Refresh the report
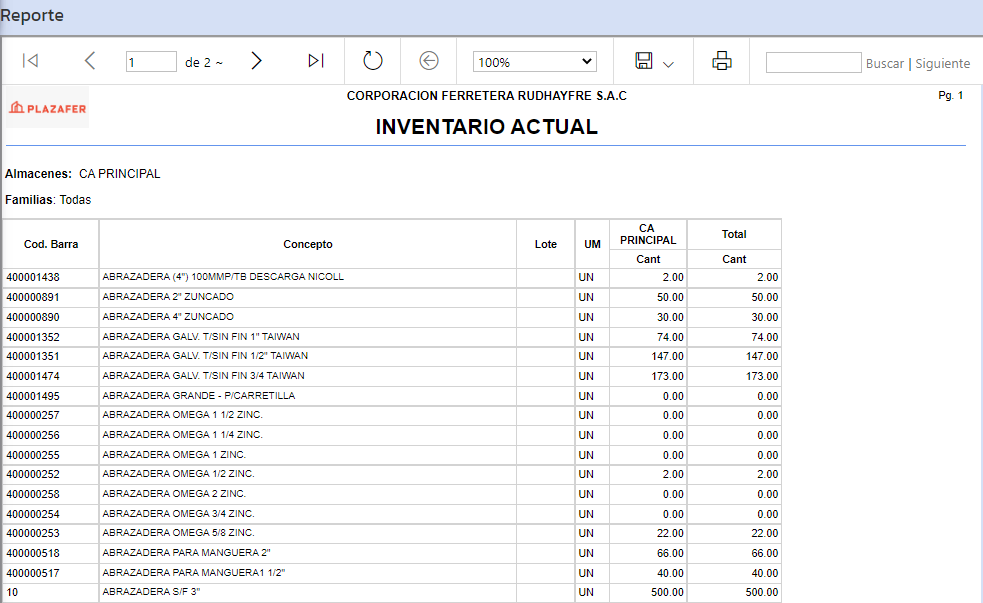Viewport: 983px width, 603px height. pyautogui.click(x=372, y=61)
